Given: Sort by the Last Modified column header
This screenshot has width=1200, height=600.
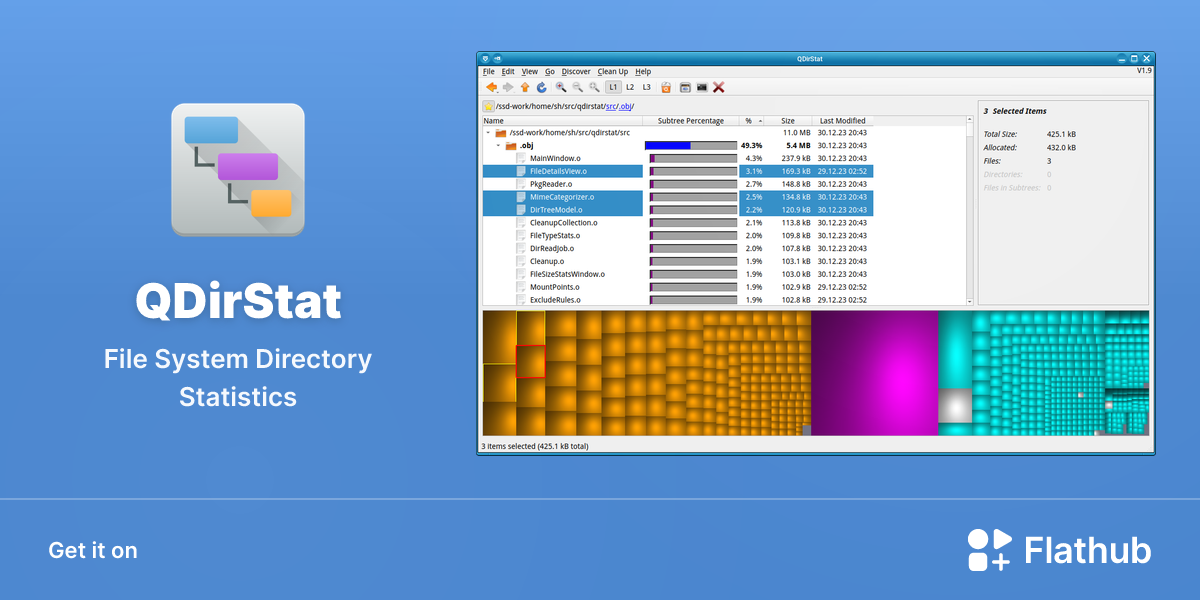Looking at the screenshot, I should tap(843, 121).
